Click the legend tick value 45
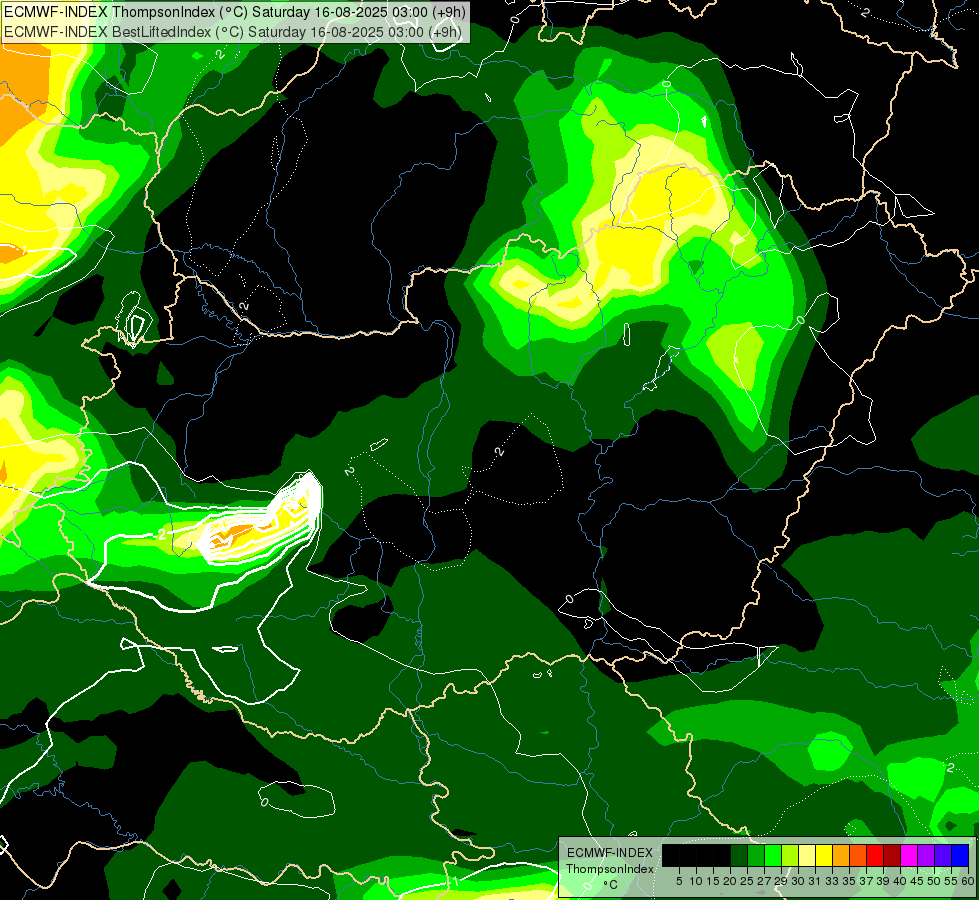979x900 pixels. (917, 881)
